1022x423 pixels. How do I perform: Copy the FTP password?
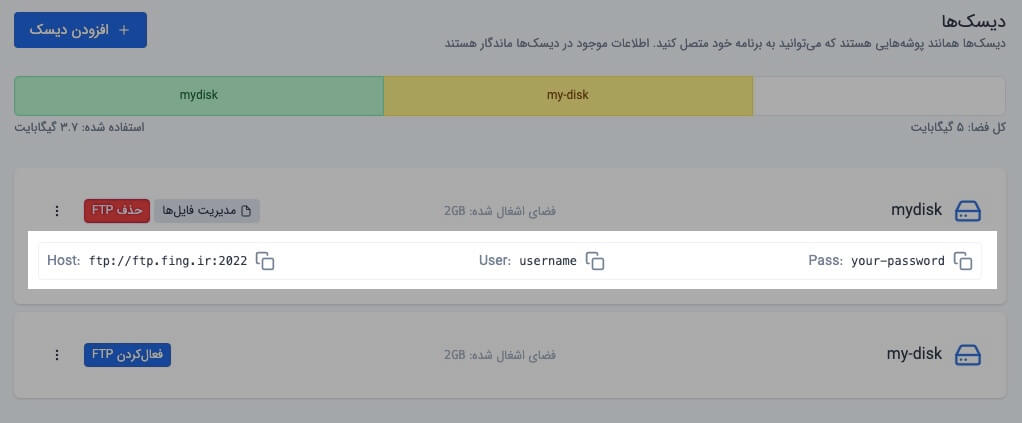pos(963,261)
